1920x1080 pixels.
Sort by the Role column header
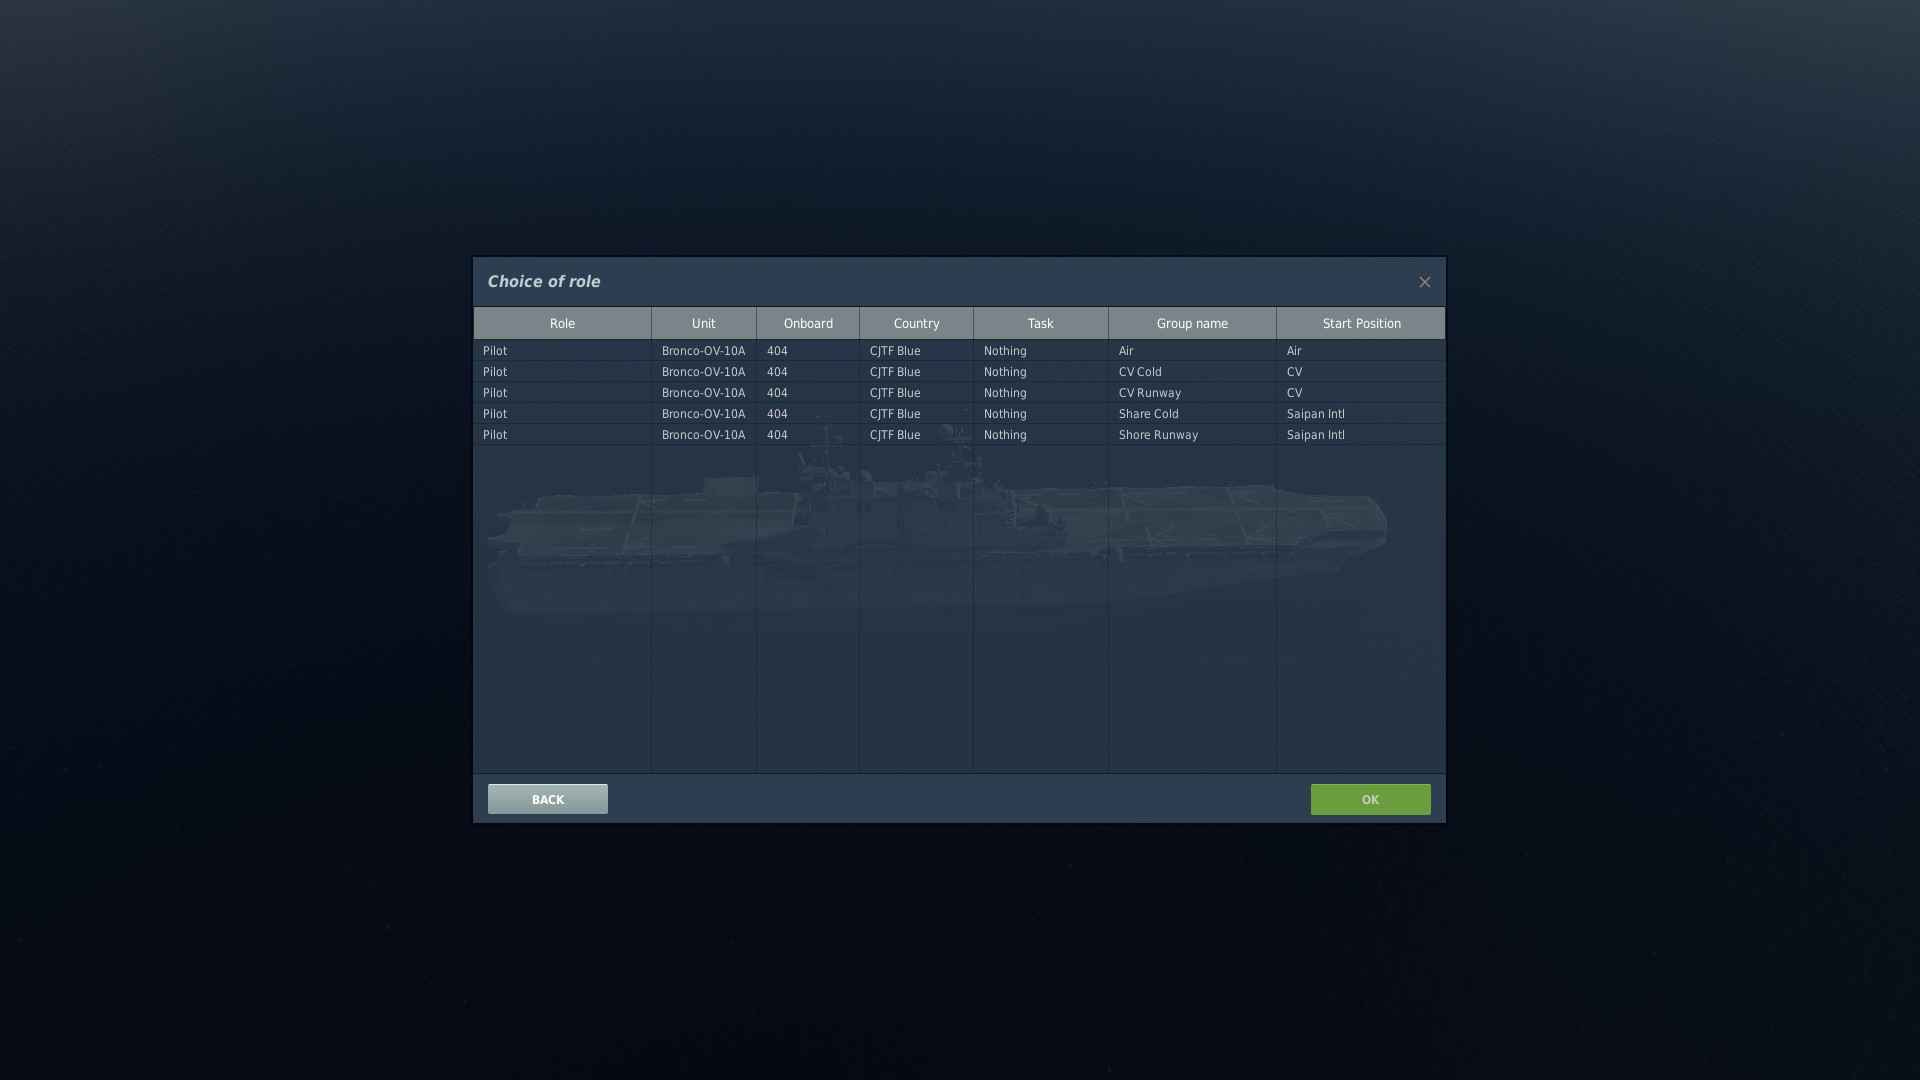click(562, 323)
